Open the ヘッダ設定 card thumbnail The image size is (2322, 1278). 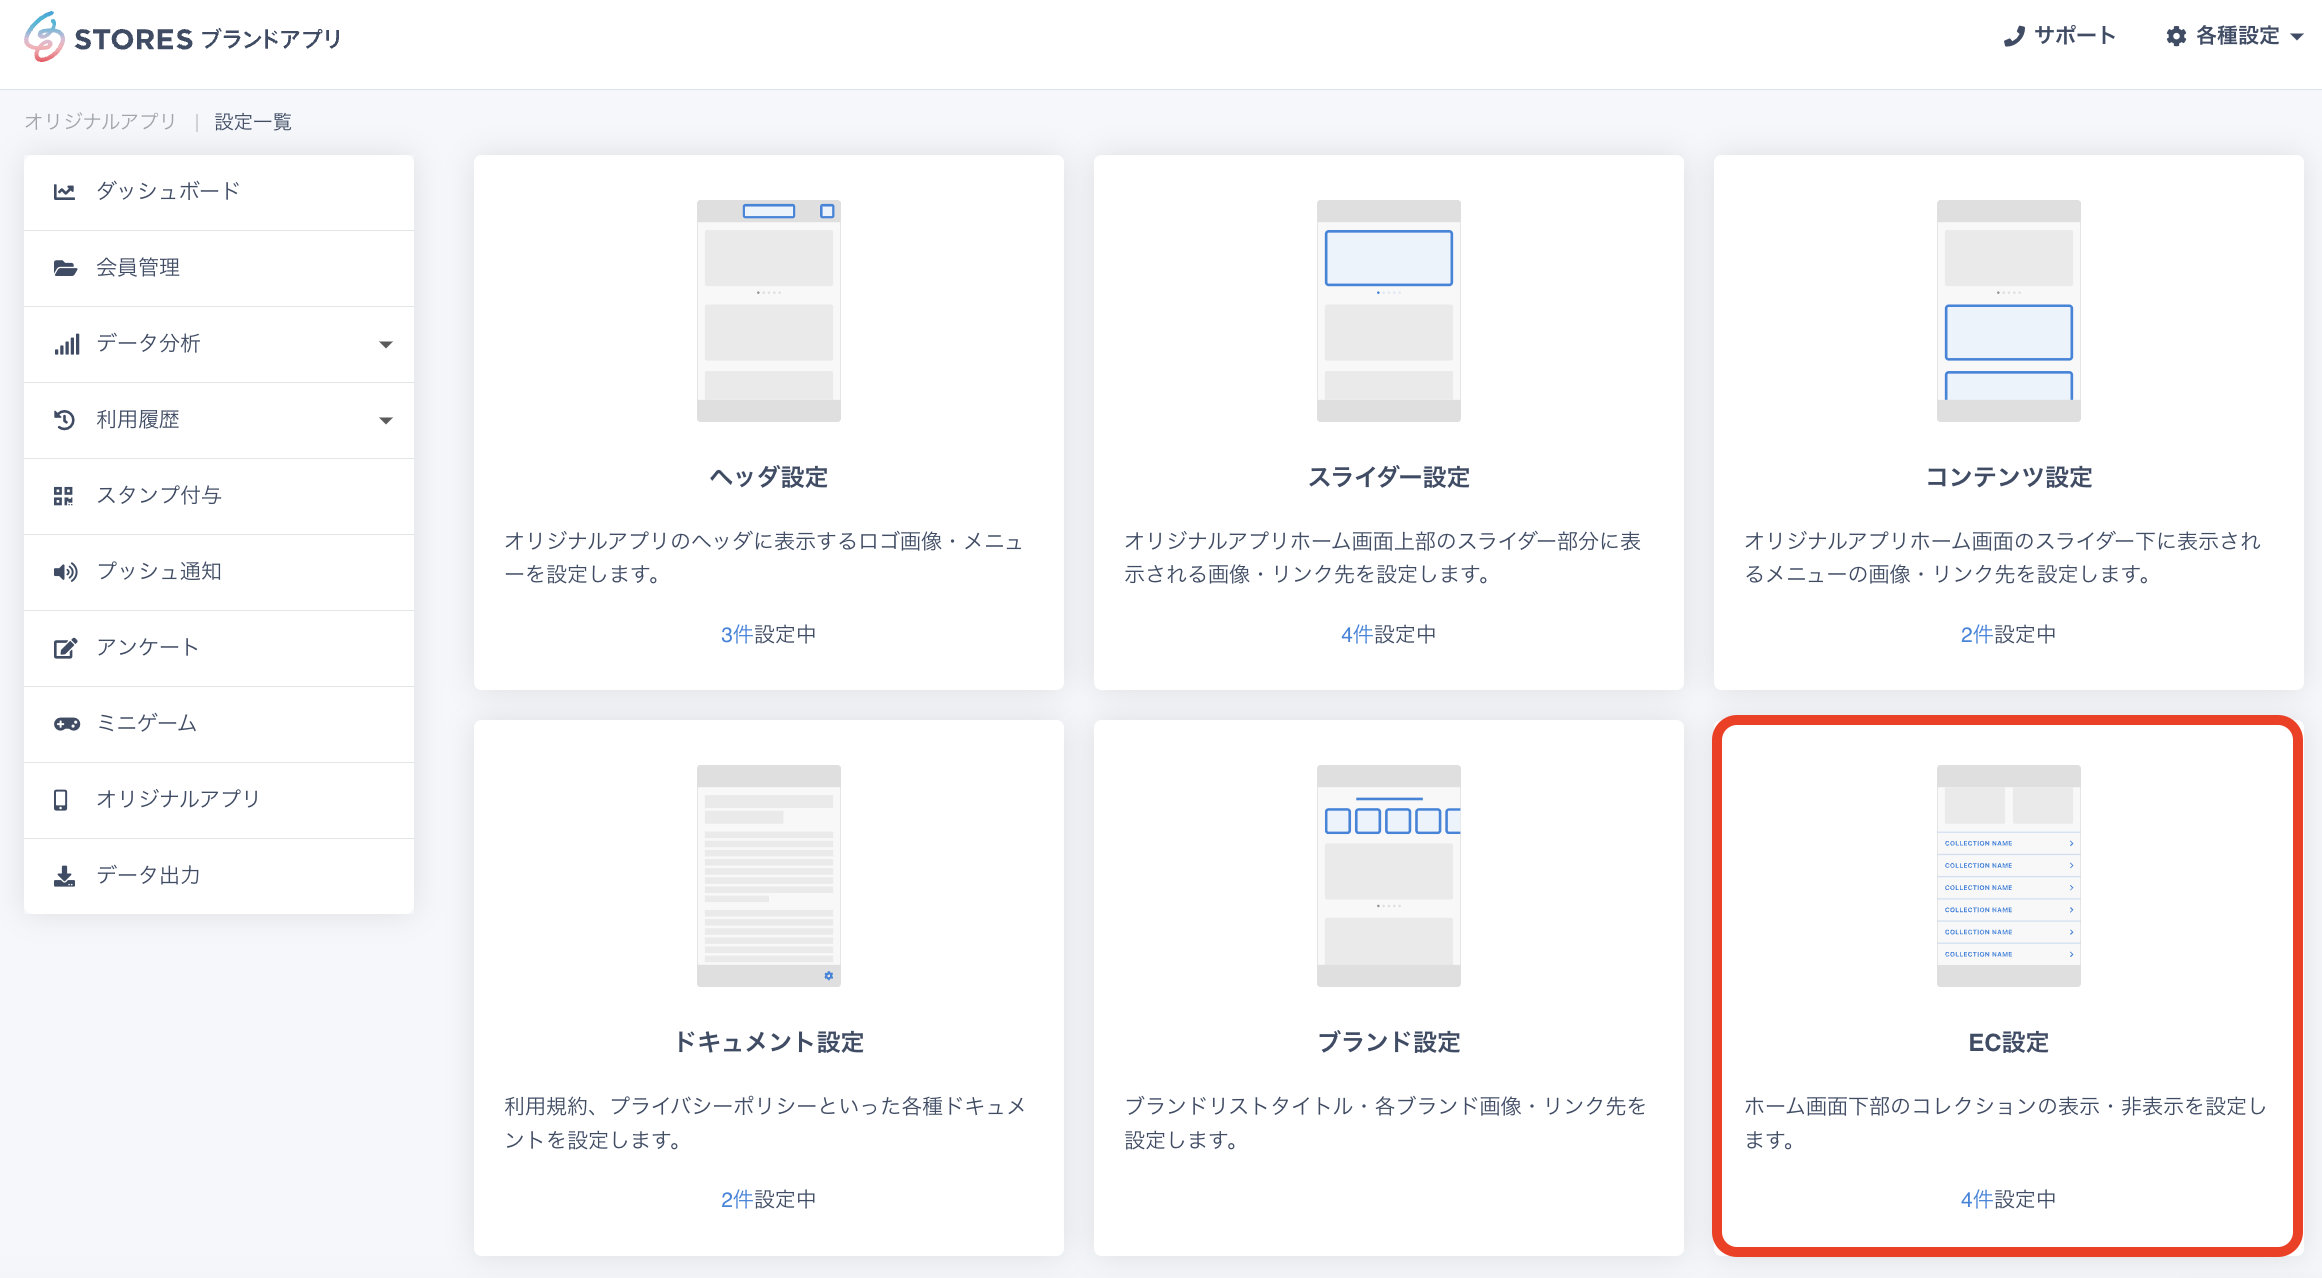[x=768, y=310]
